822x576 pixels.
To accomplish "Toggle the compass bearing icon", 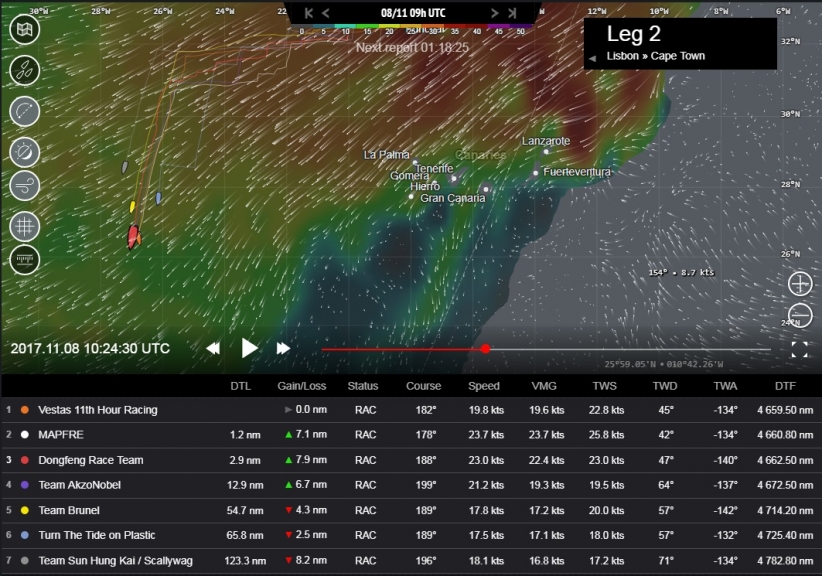I will [x=24, y=152].
